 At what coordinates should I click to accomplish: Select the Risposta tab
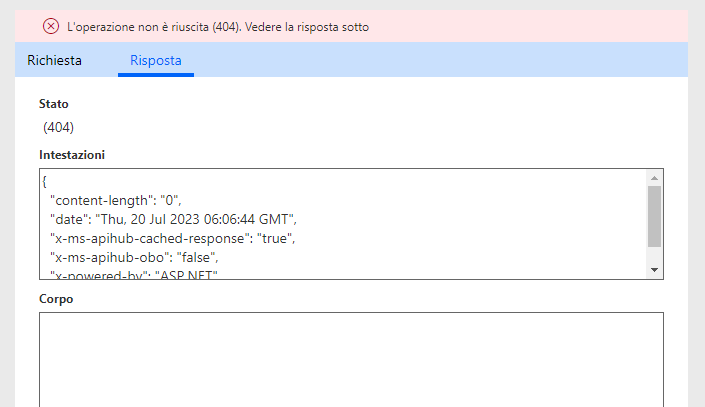pyautogui.click(x=156, y=60)
